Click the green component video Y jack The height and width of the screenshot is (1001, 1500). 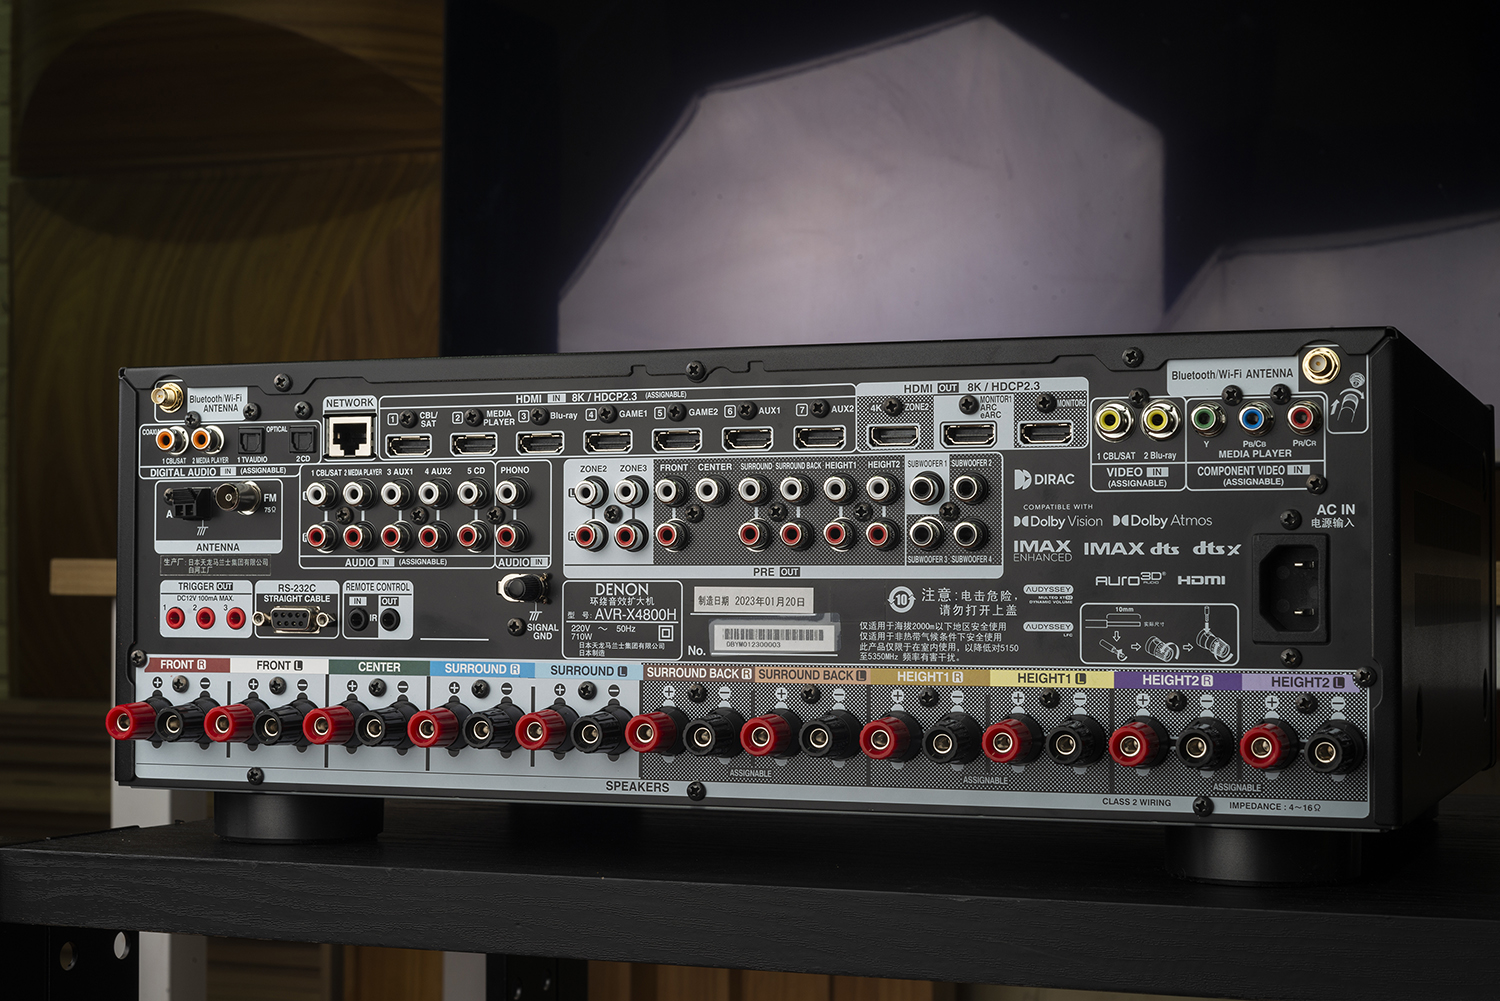click(1208, 419)
